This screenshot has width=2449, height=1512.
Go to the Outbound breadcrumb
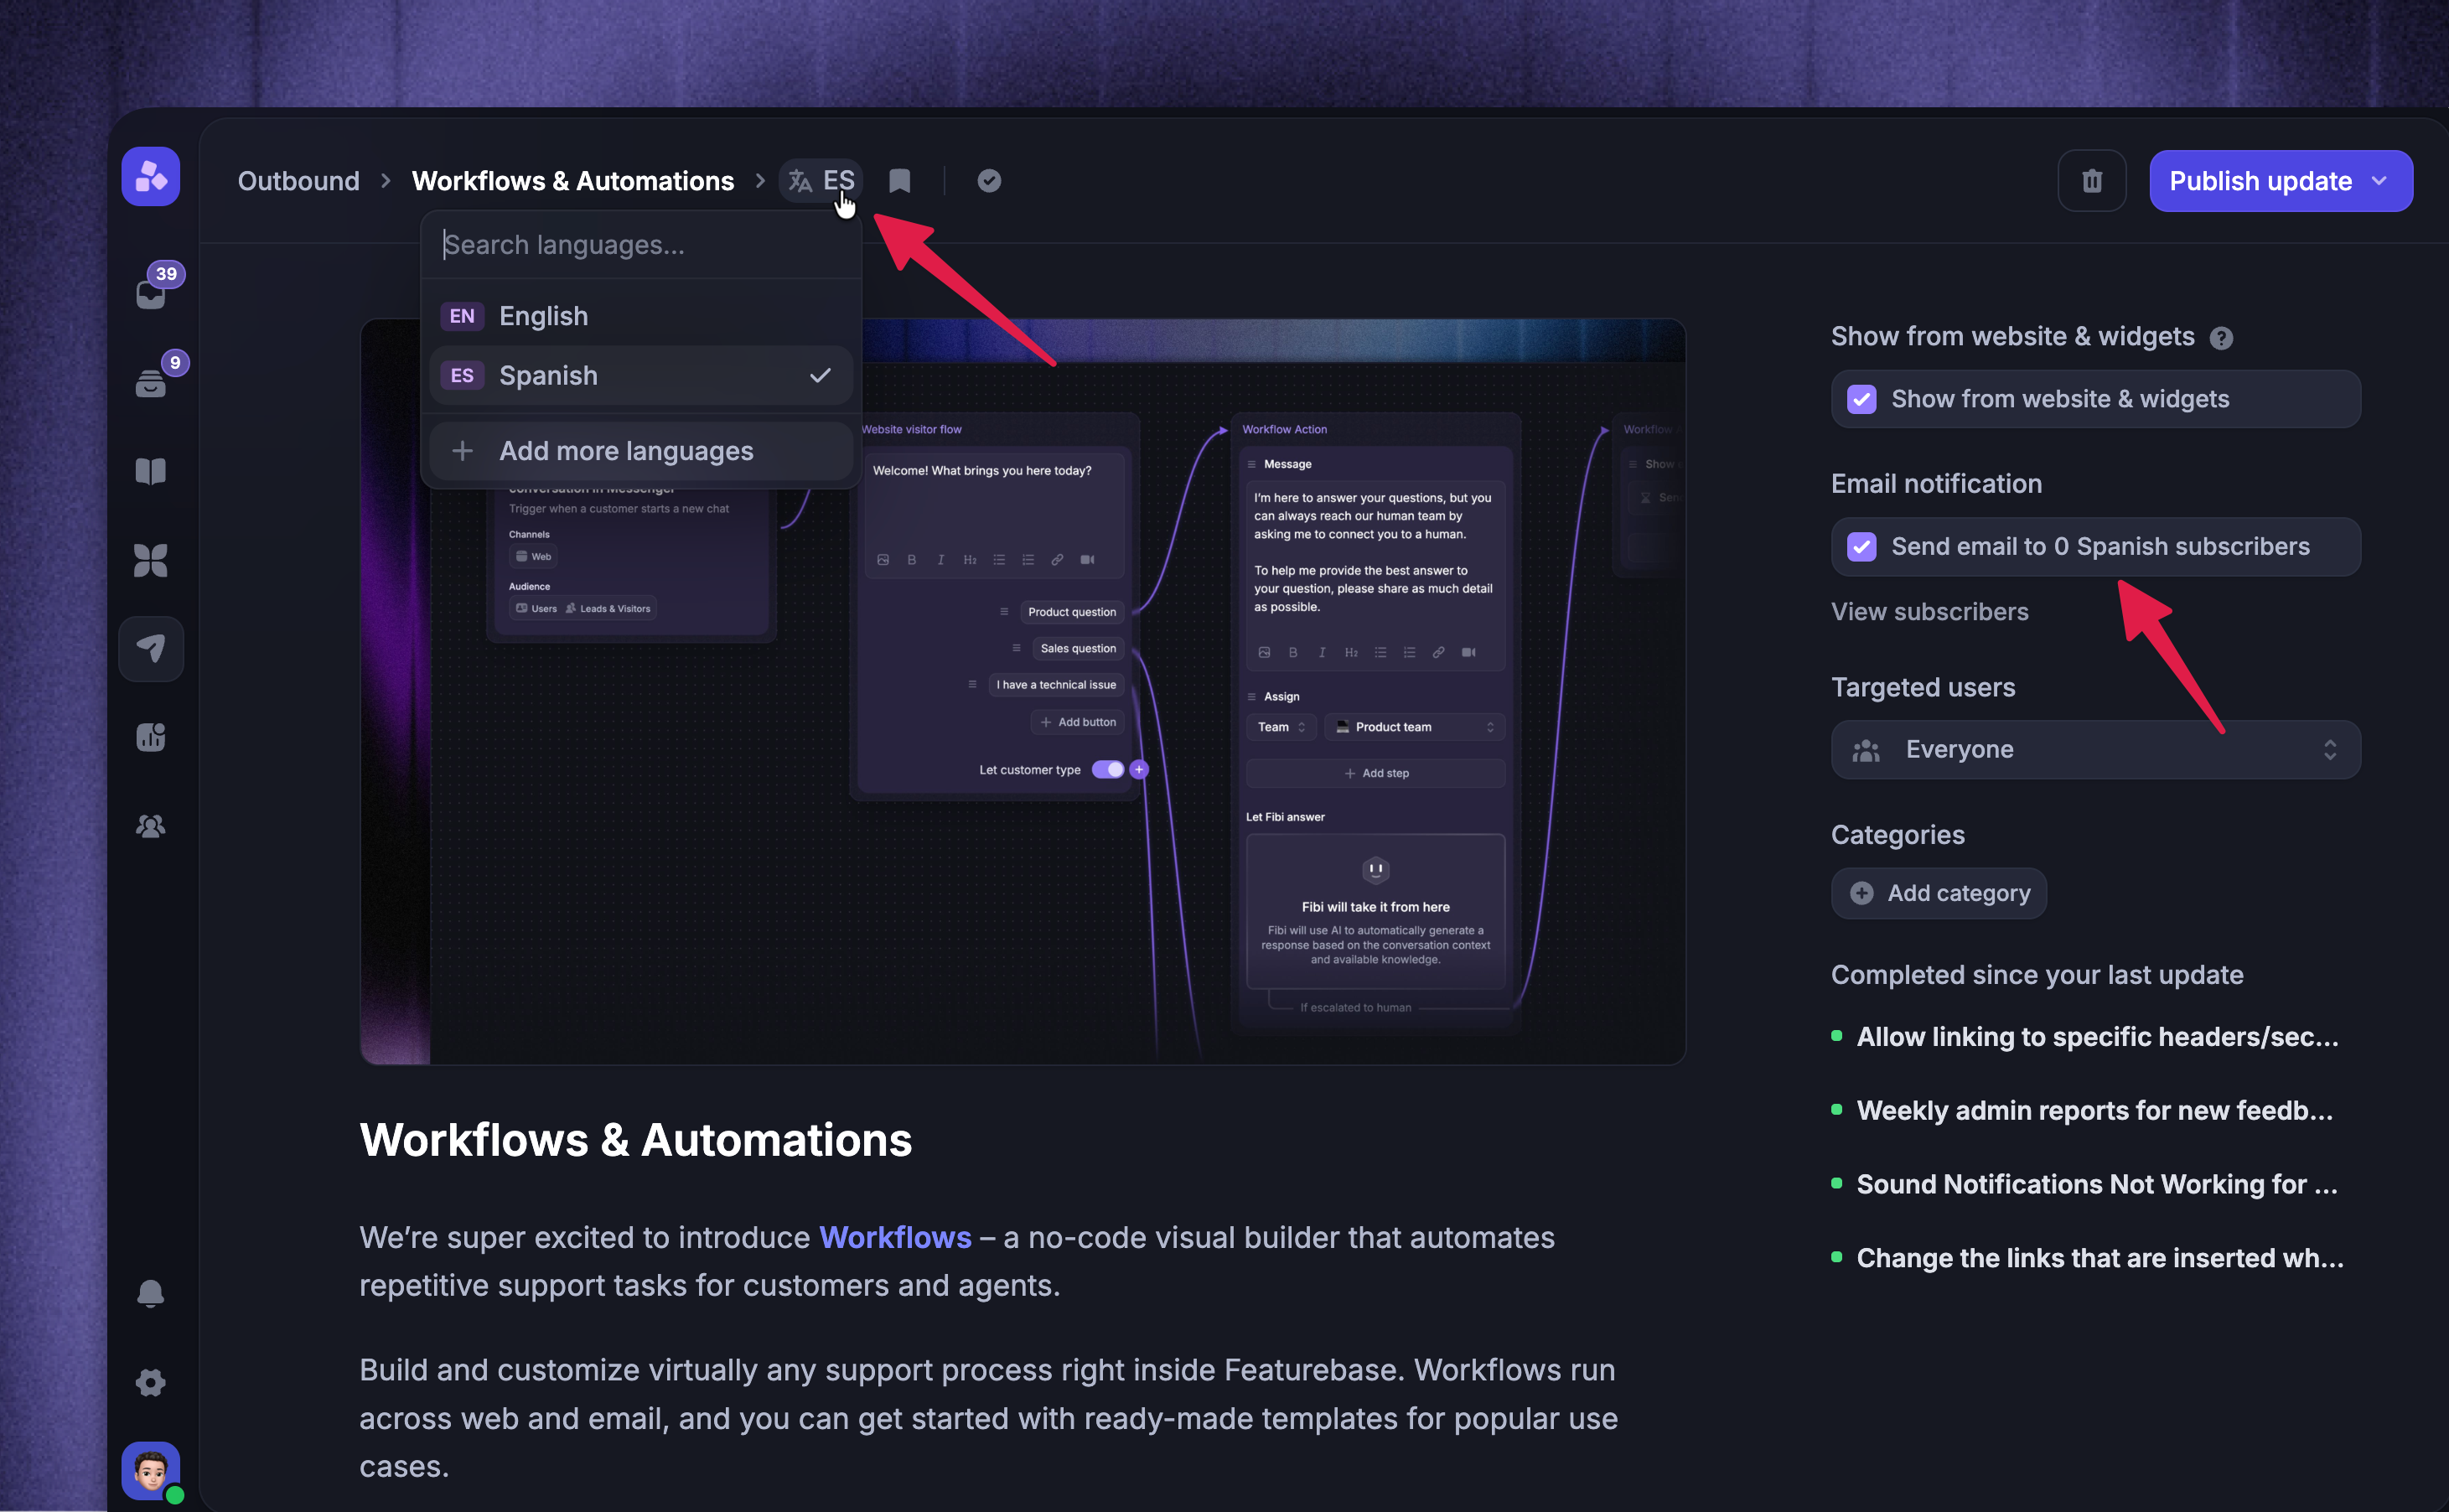(298, 181)
